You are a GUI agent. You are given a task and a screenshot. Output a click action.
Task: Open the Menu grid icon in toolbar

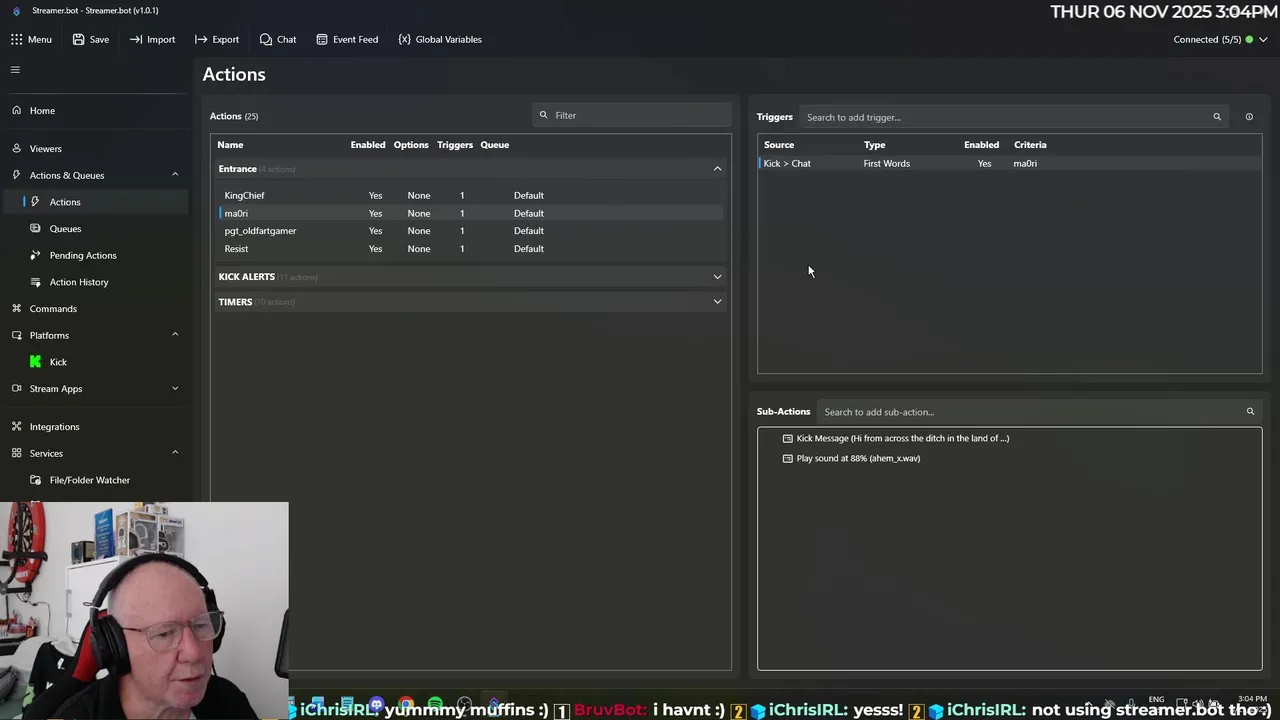tap(16, 39)
